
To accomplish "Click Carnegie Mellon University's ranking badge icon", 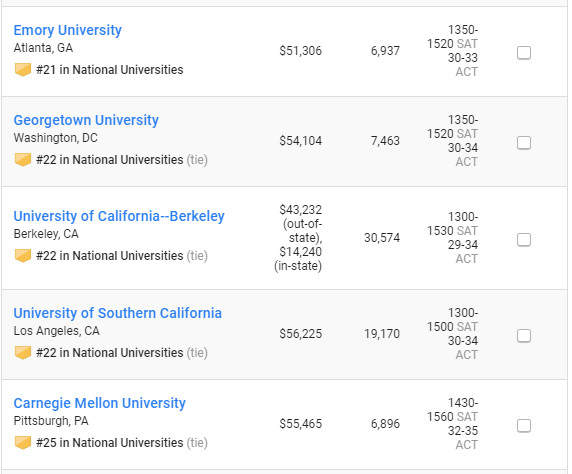I will pyautogui.click(x=23, y=442).
